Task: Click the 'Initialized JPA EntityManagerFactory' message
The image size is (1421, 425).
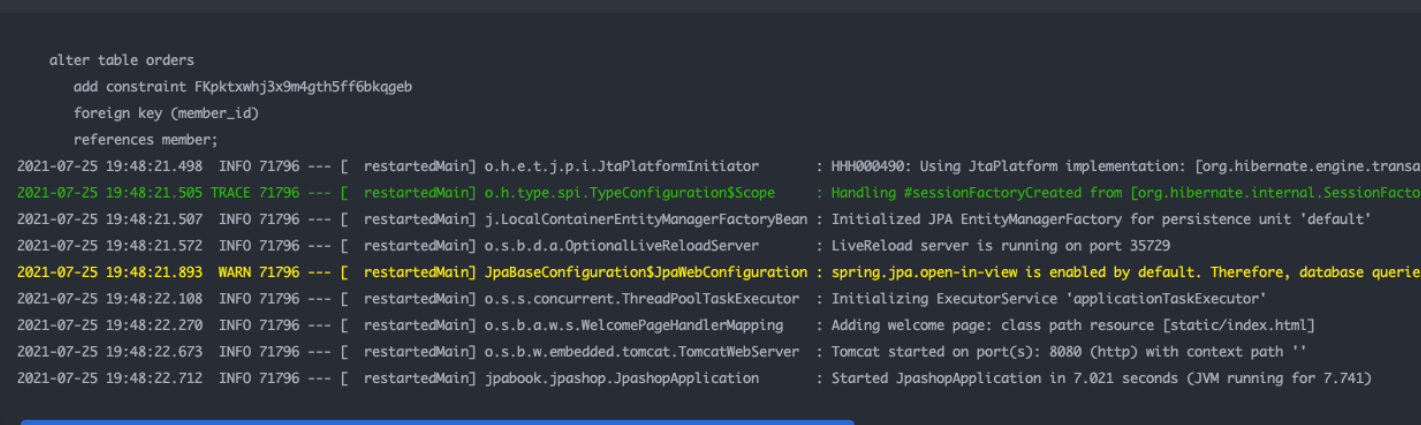Action: click(1100, 219)
